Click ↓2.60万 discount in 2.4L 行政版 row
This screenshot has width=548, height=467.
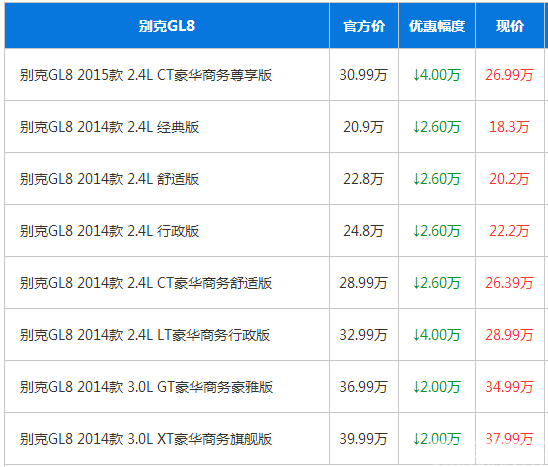click(437, 231)
